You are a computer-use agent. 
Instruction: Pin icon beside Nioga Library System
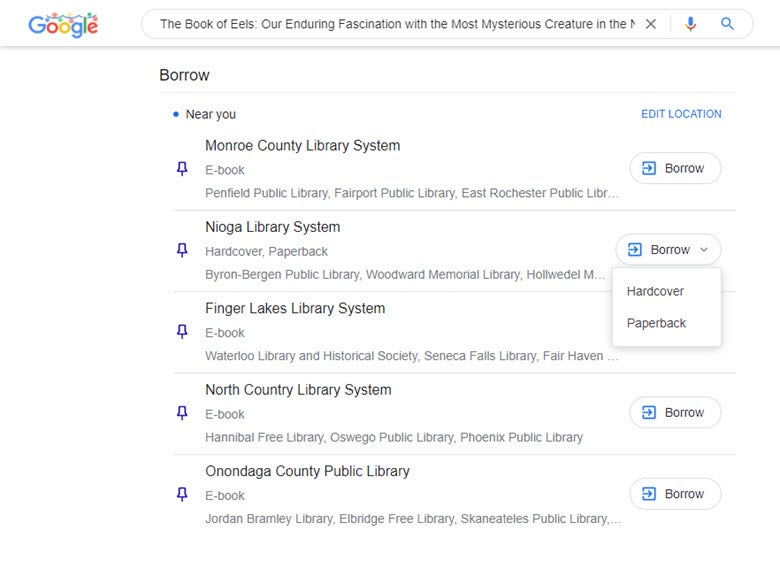(183, 250)
